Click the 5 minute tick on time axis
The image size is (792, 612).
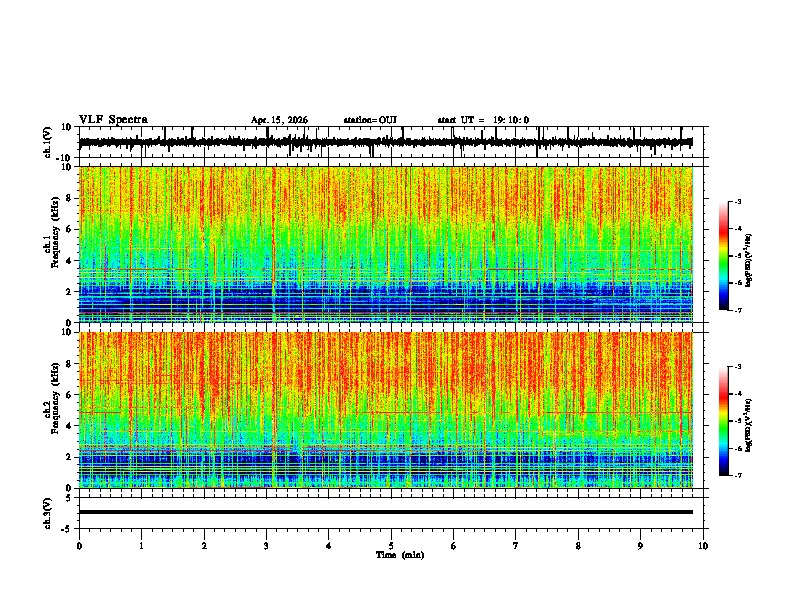[x=391, y=546]
